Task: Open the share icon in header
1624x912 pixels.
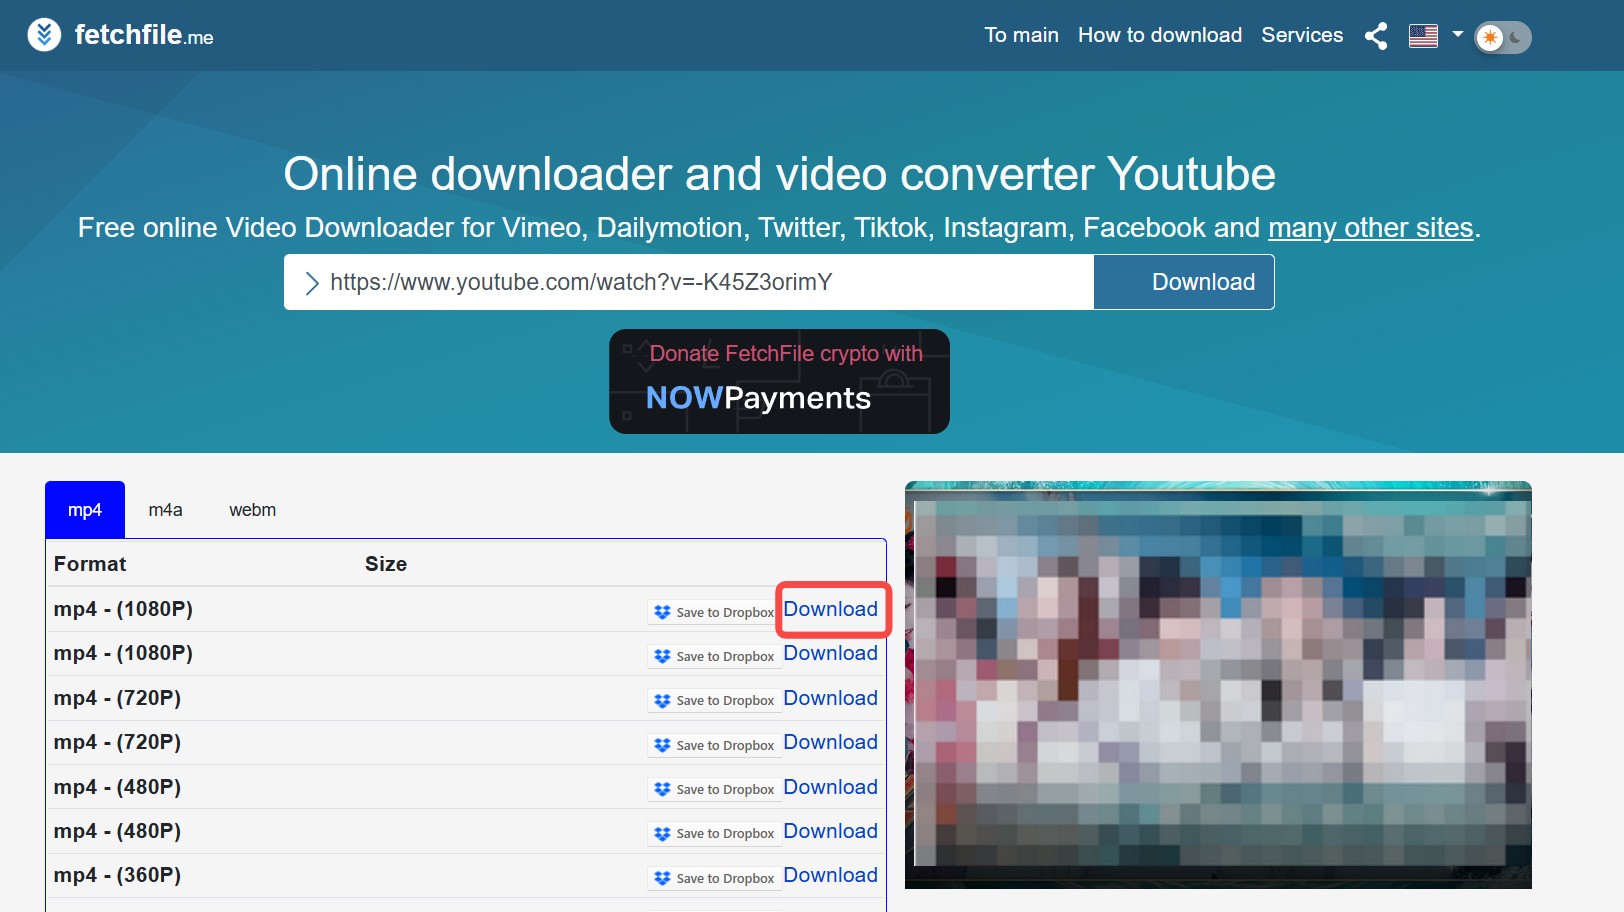Action: [1376, 36]
